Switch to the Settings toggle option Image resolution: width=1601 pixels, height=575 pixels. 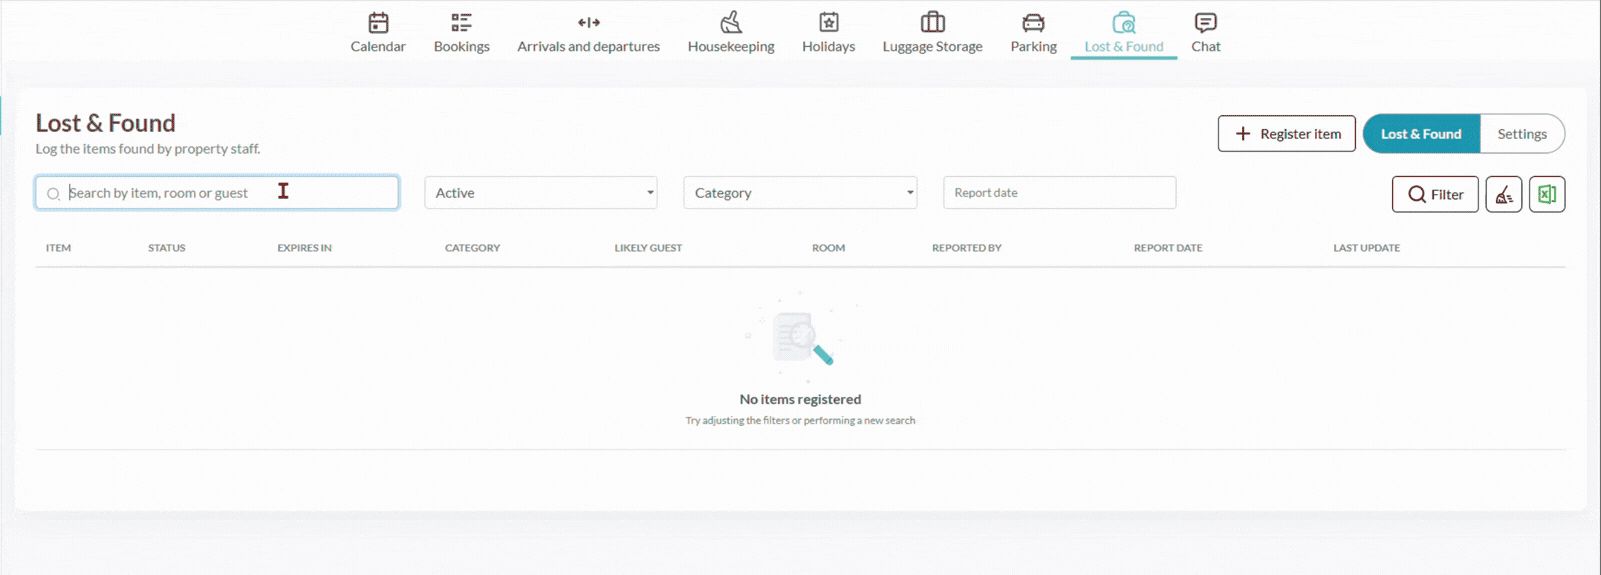click(1522, 134)
